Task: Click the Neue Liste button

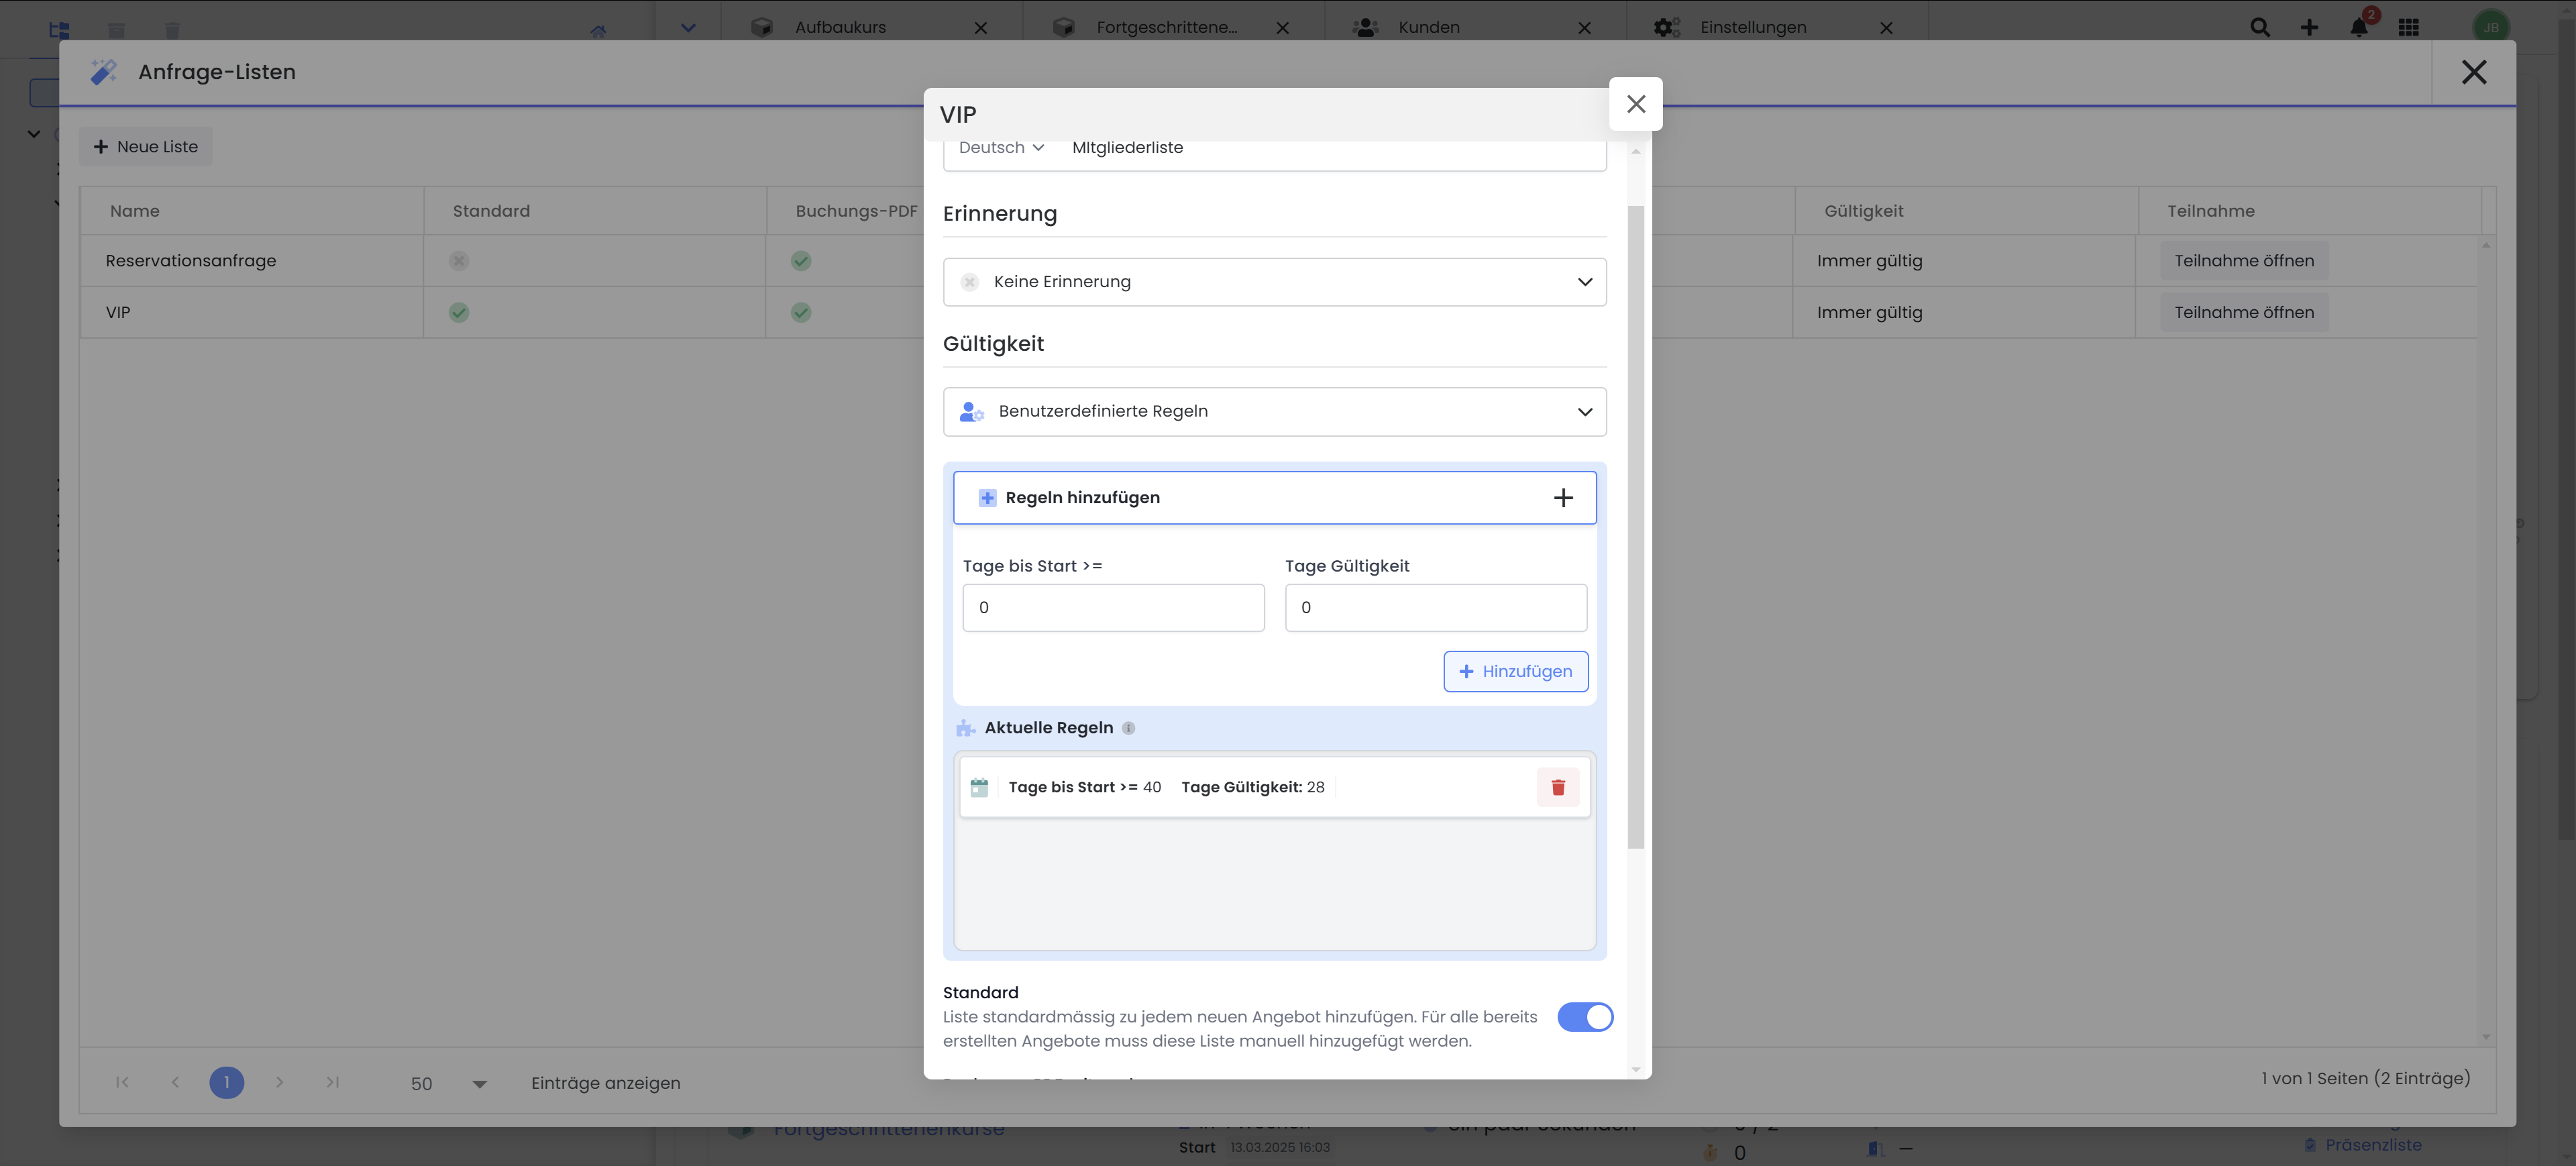Action: click(x=146, y=147)
